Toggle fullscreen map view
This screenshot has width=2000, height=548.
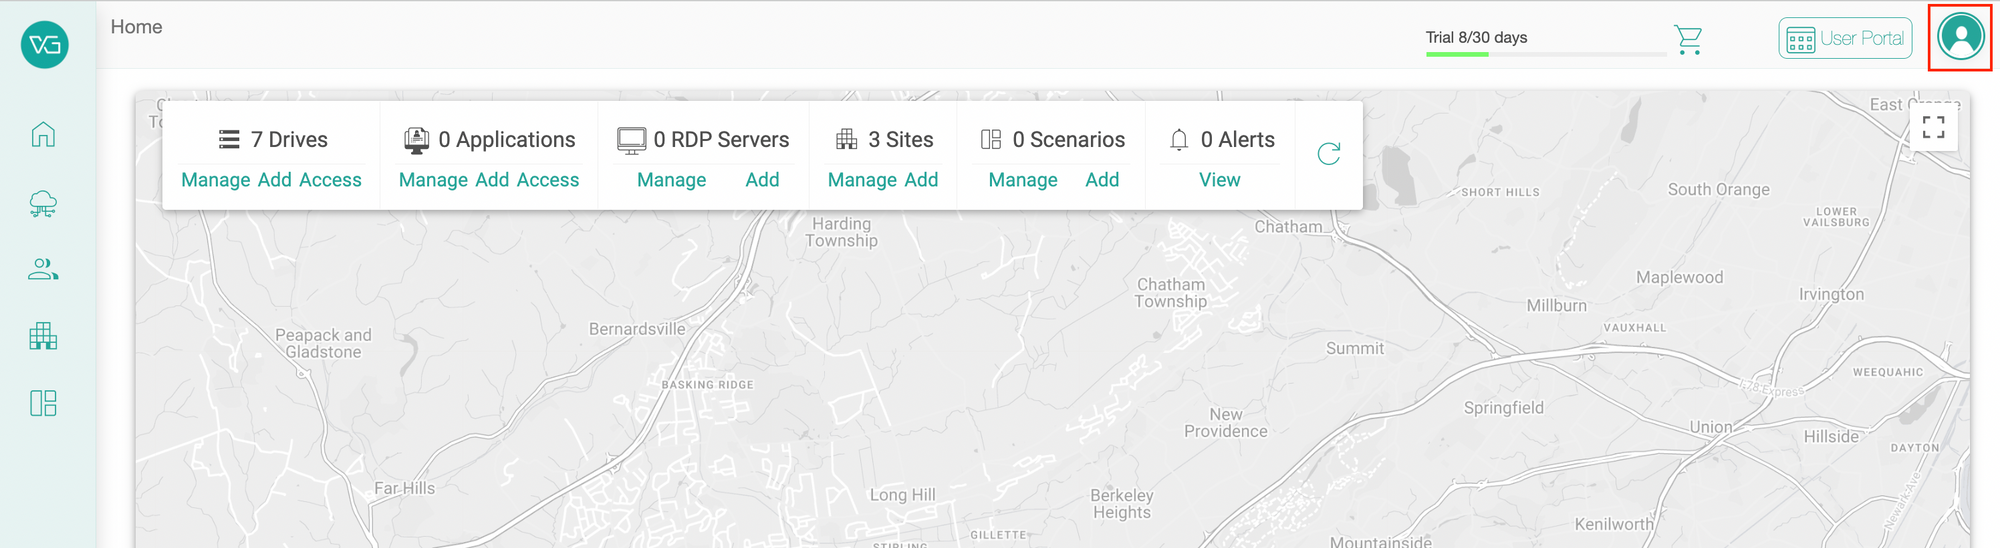point(1934,127)
